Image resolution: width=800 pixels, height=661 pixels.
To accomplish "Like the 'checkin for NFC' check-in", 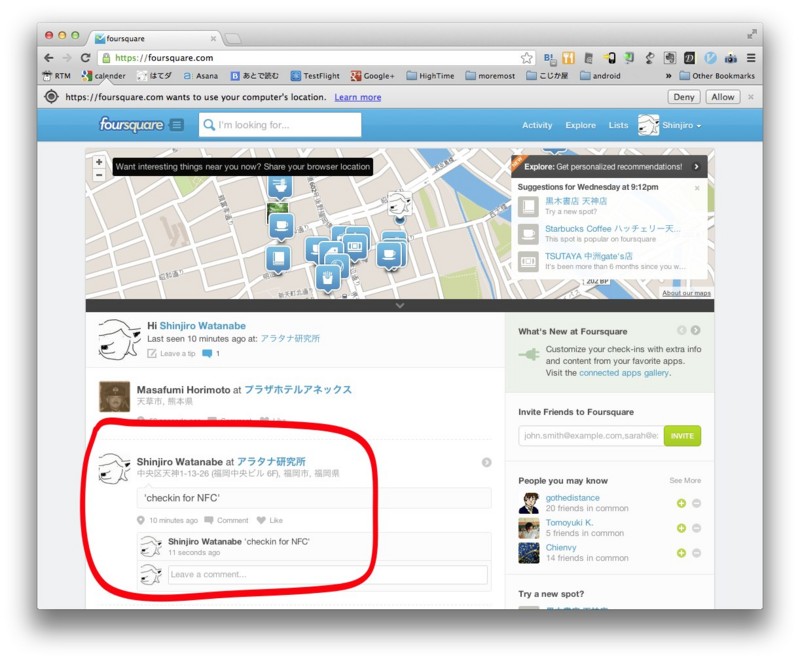I will (x=270, y=520).
